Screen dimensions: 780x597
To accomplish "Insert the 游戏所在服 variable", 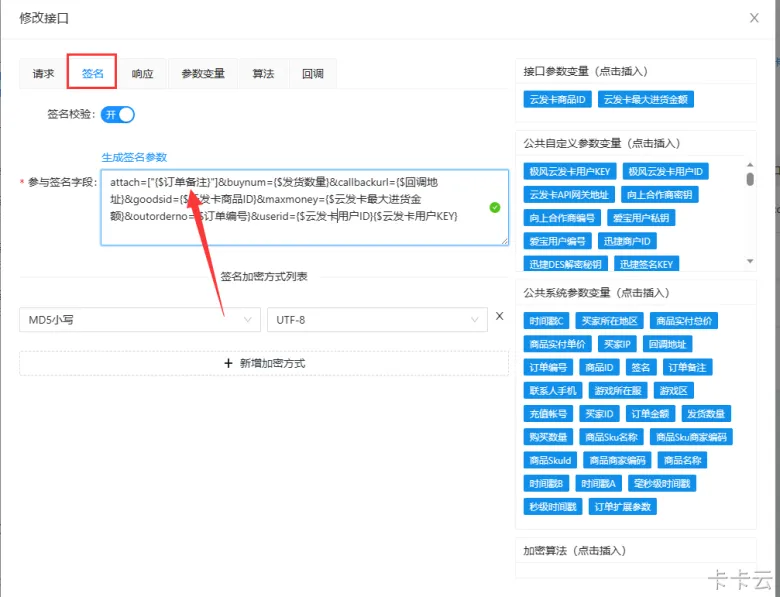I will coord(618,391).
